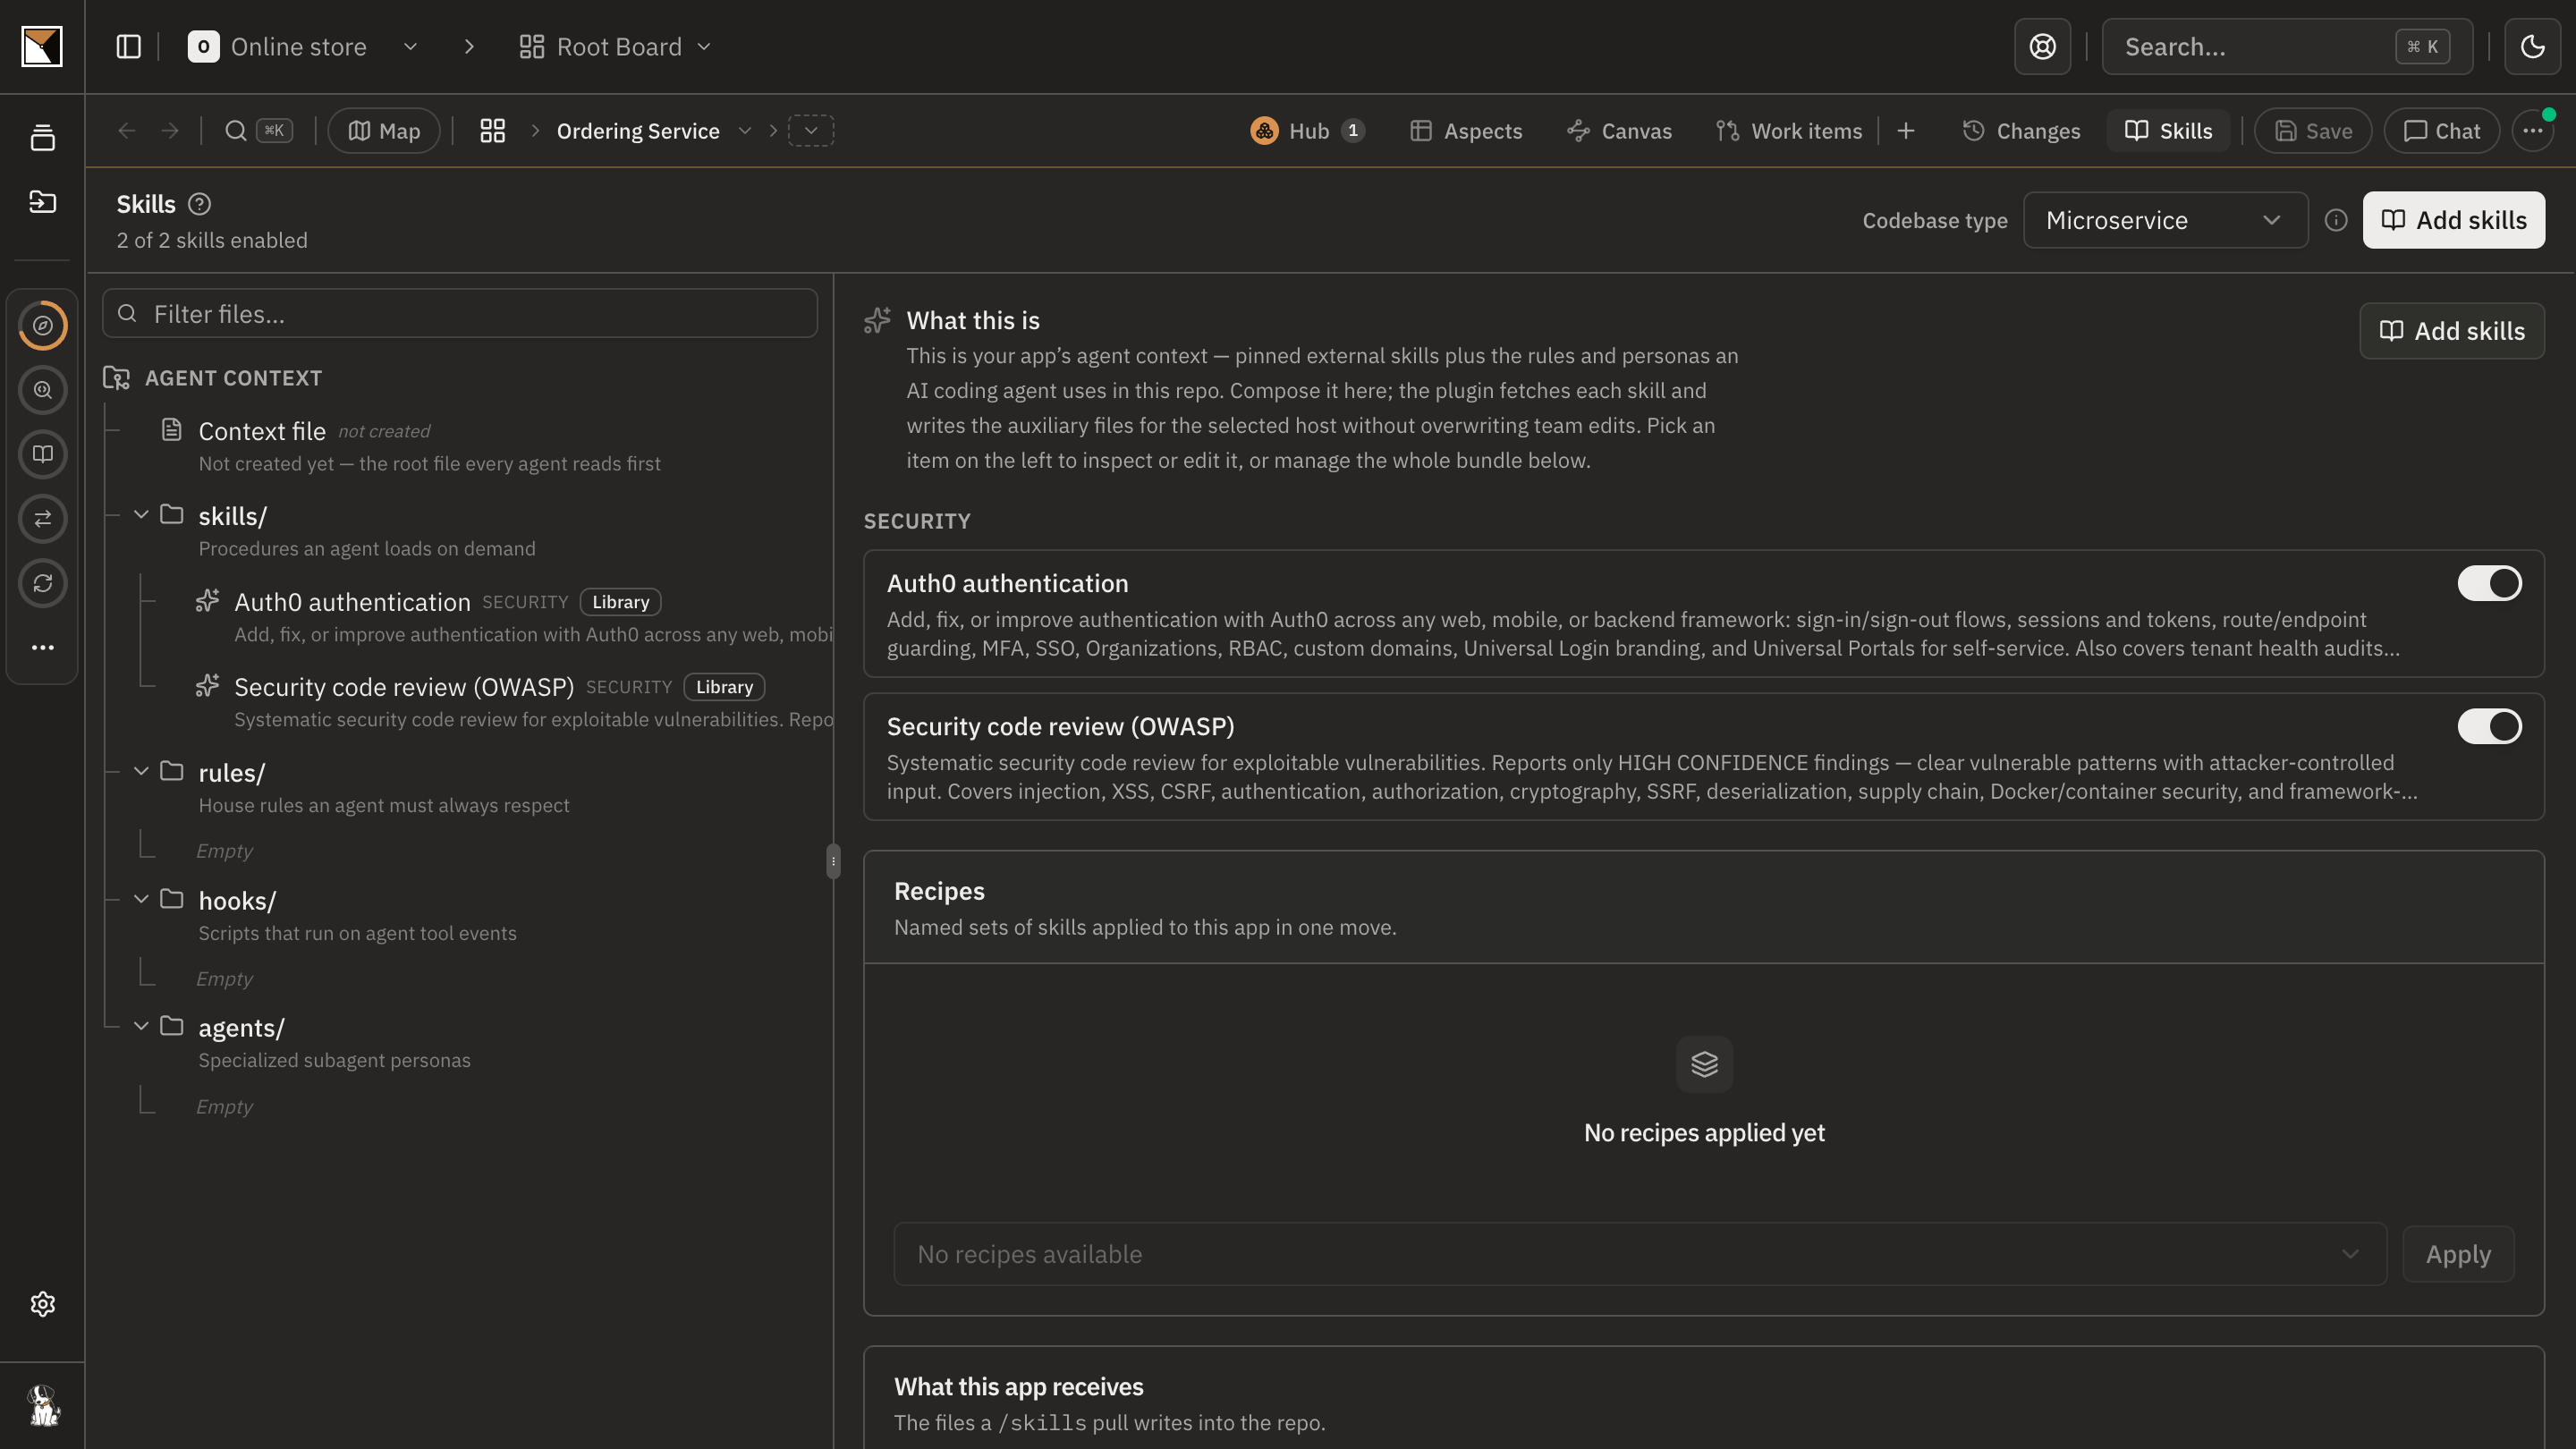Open the stacked layers sidebar icon

click(x=42, y=138)
